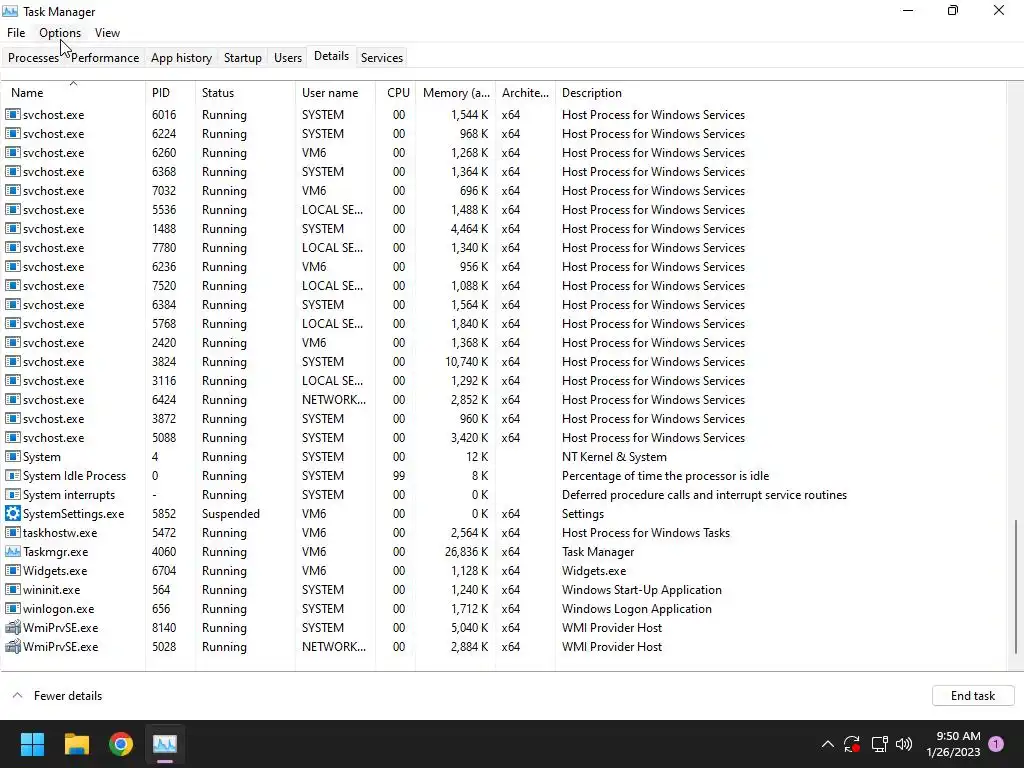Open the volume control in the tray
1024x768 pixels.
coord(904,744)
